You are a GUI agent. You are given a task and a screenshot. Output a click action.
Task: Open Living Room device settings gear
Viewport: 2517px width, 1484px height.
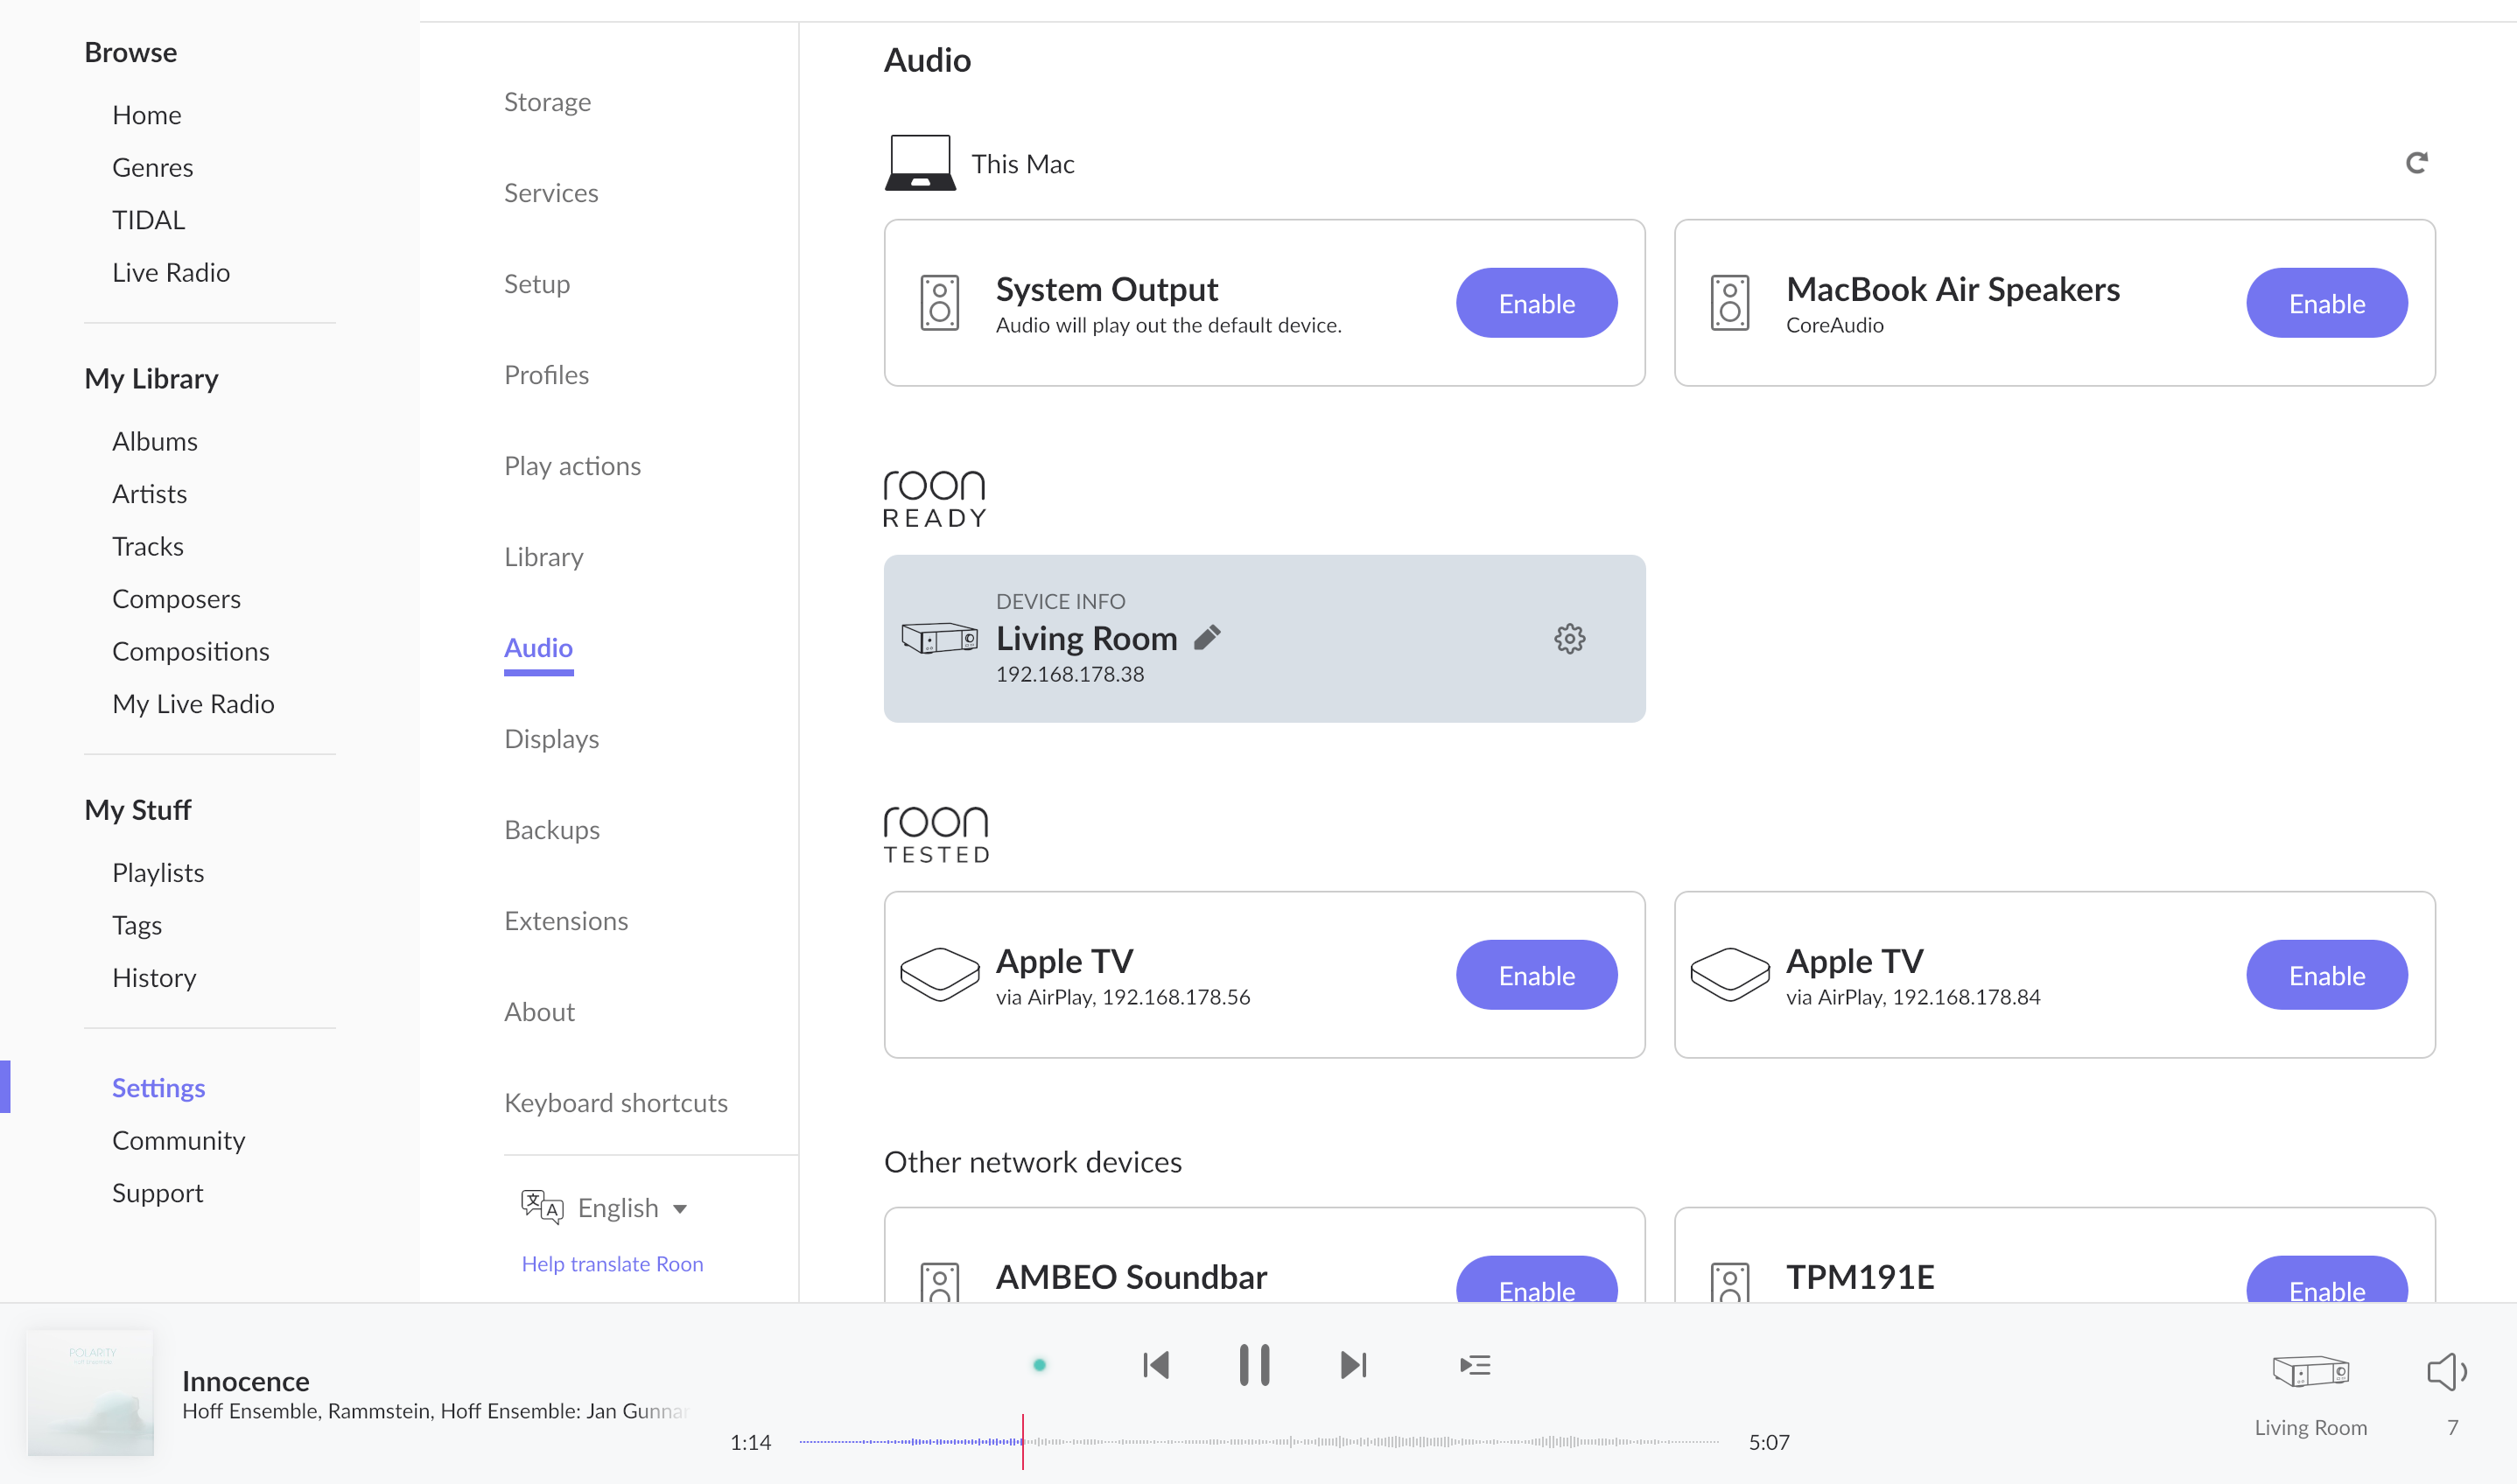click(1569, 638)
